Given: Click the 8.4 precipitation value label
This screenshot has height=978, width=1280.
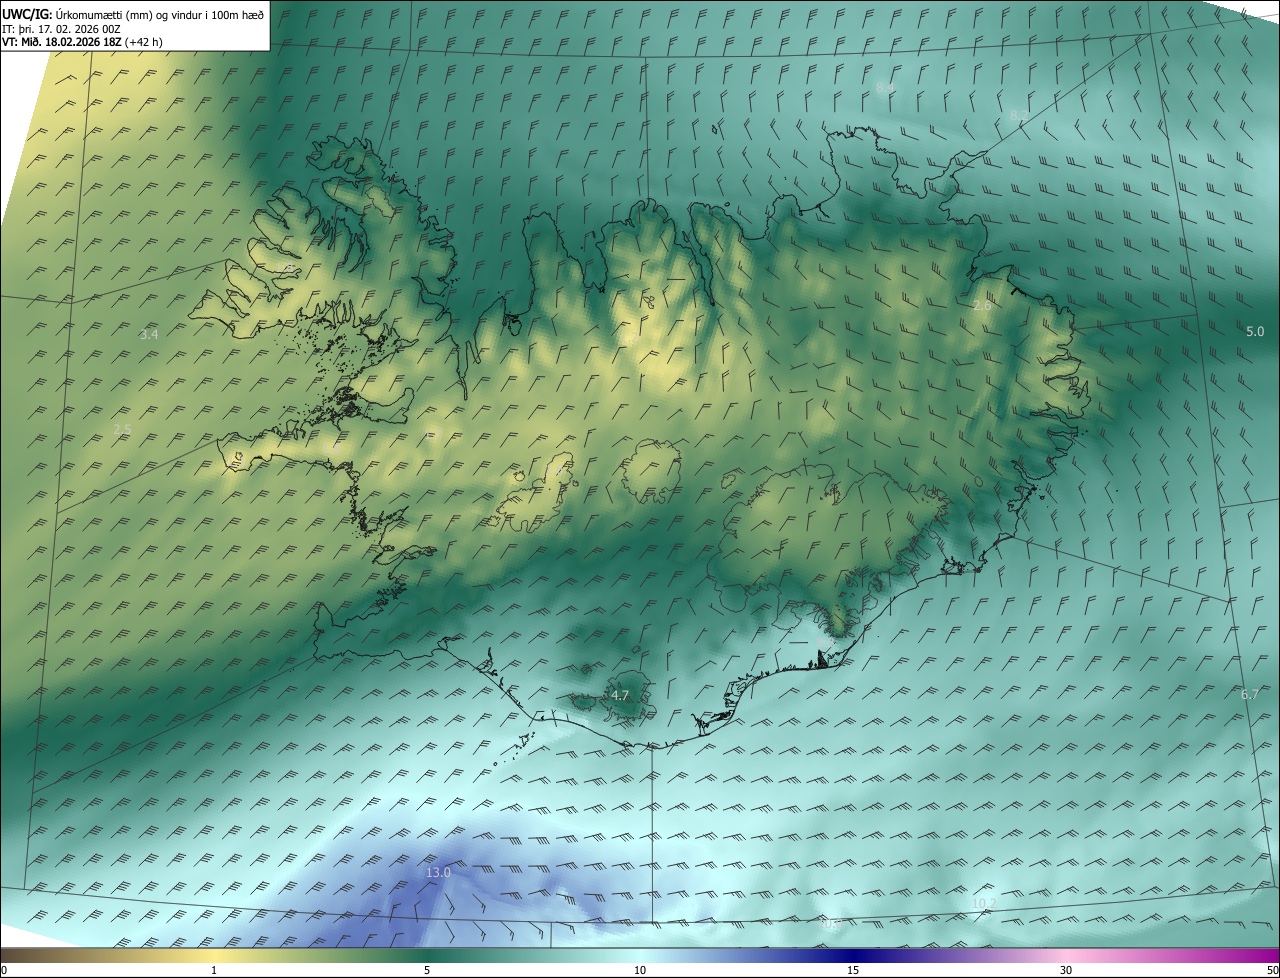Looking at the screenshot, I should (x=885, y=88).
